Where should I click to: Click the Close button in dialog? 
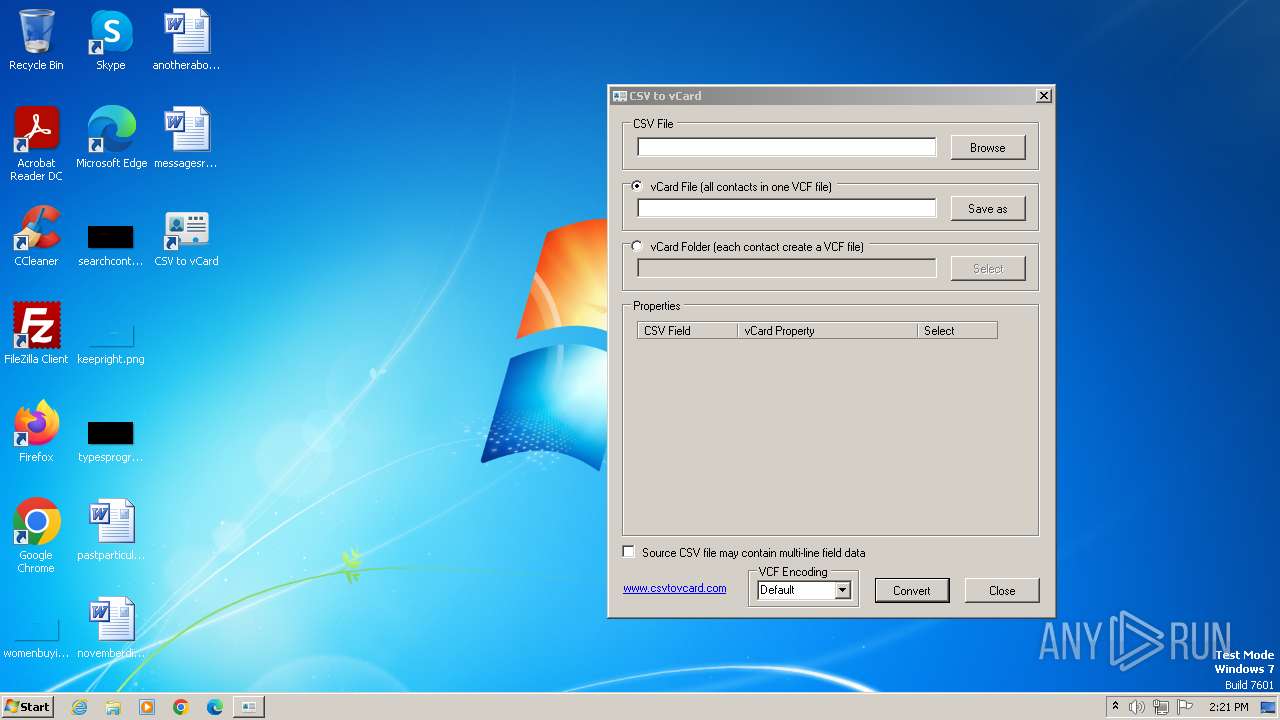pos(1002,590)
